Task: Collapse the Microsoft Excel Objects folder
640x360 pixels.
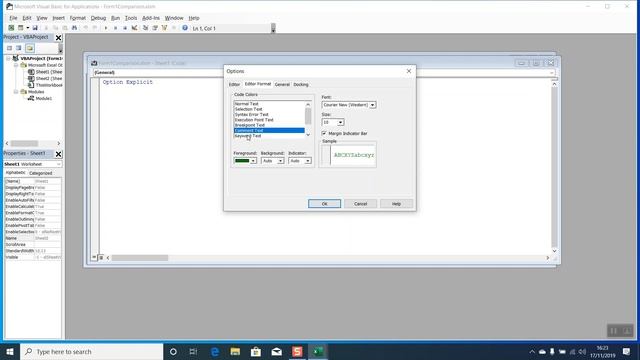Action: pyautogui.click(x=16, y=65)
